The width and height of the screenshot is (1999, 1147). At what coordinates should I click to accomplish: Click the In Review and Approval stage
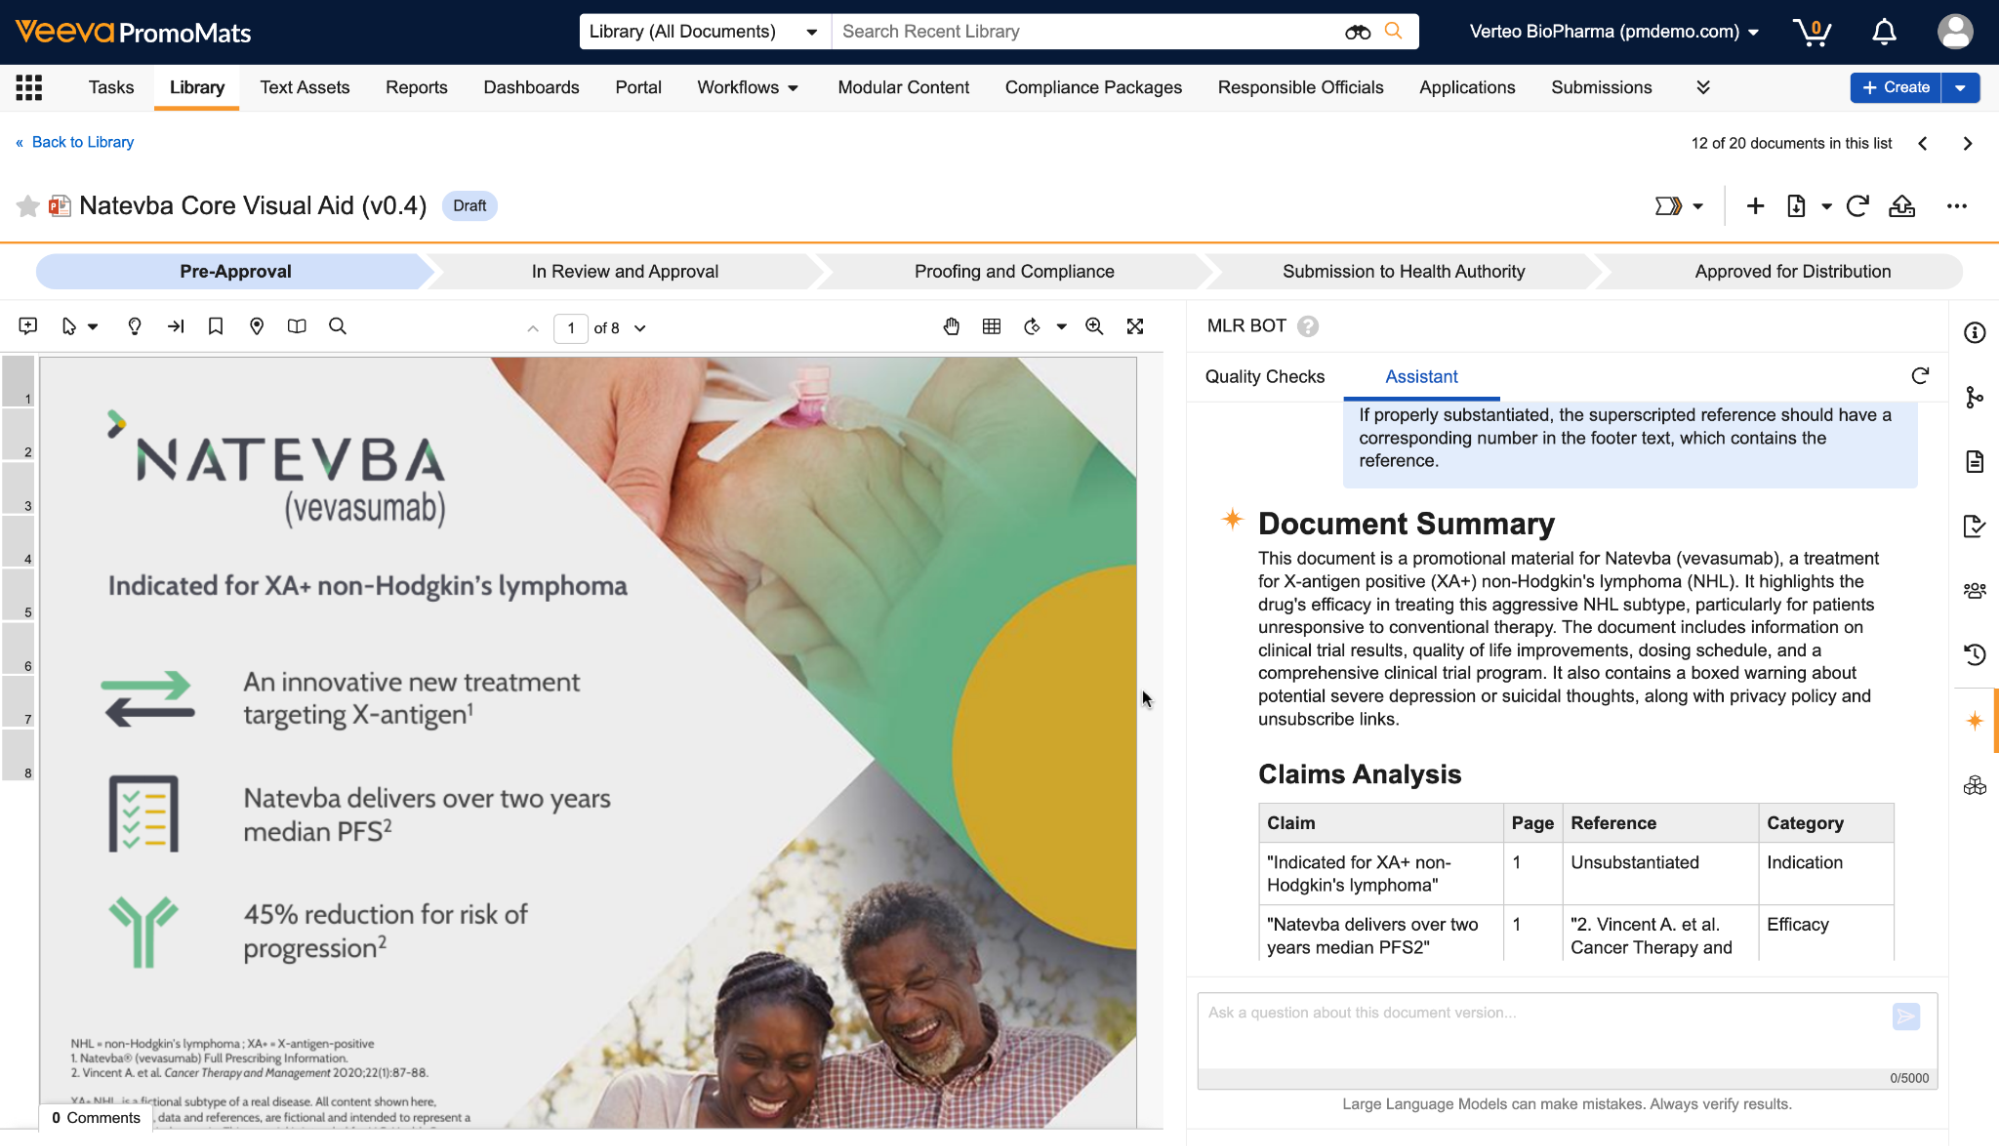tap(625, 272)
